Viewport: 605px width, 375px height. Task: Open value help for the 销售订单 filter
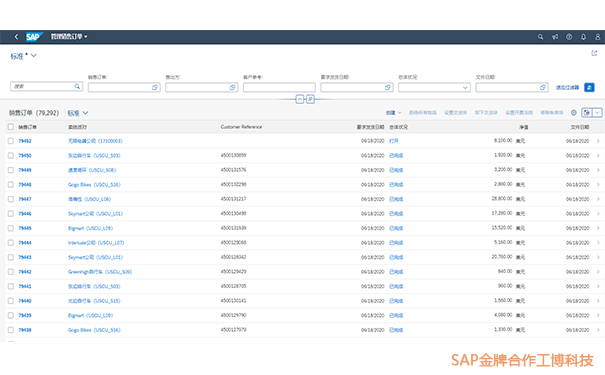pyautogui.click(x=155, y=88)
